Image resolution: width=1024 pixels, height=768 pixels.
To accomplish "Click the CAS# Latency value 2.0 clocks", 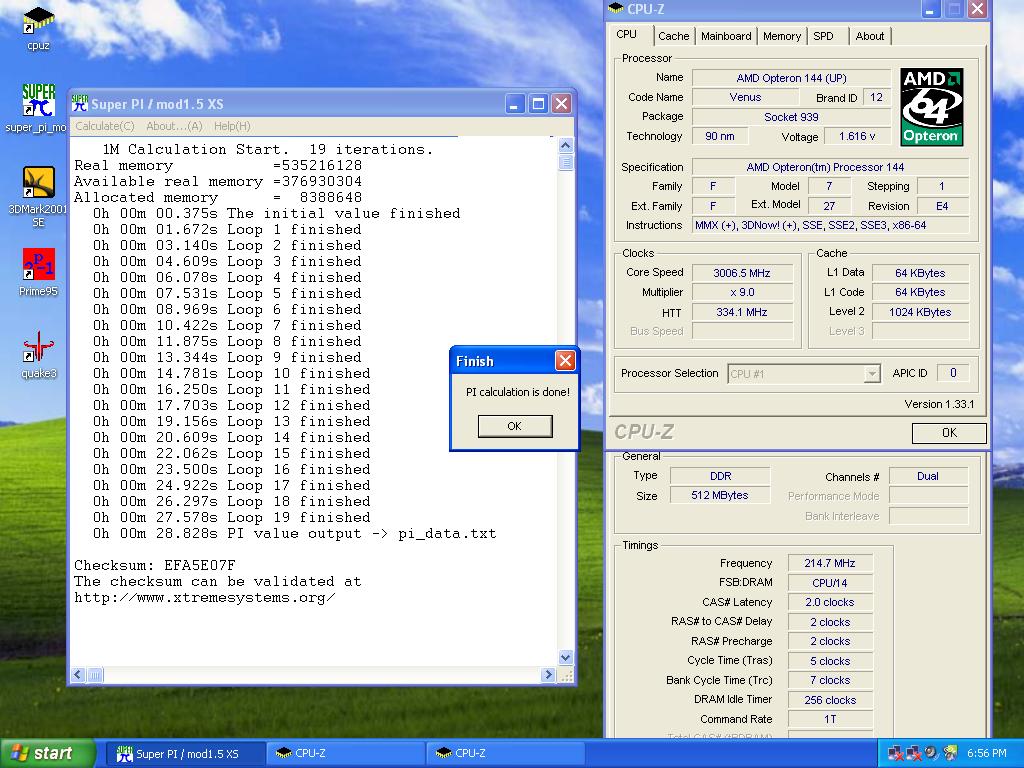I will [829, 602].
